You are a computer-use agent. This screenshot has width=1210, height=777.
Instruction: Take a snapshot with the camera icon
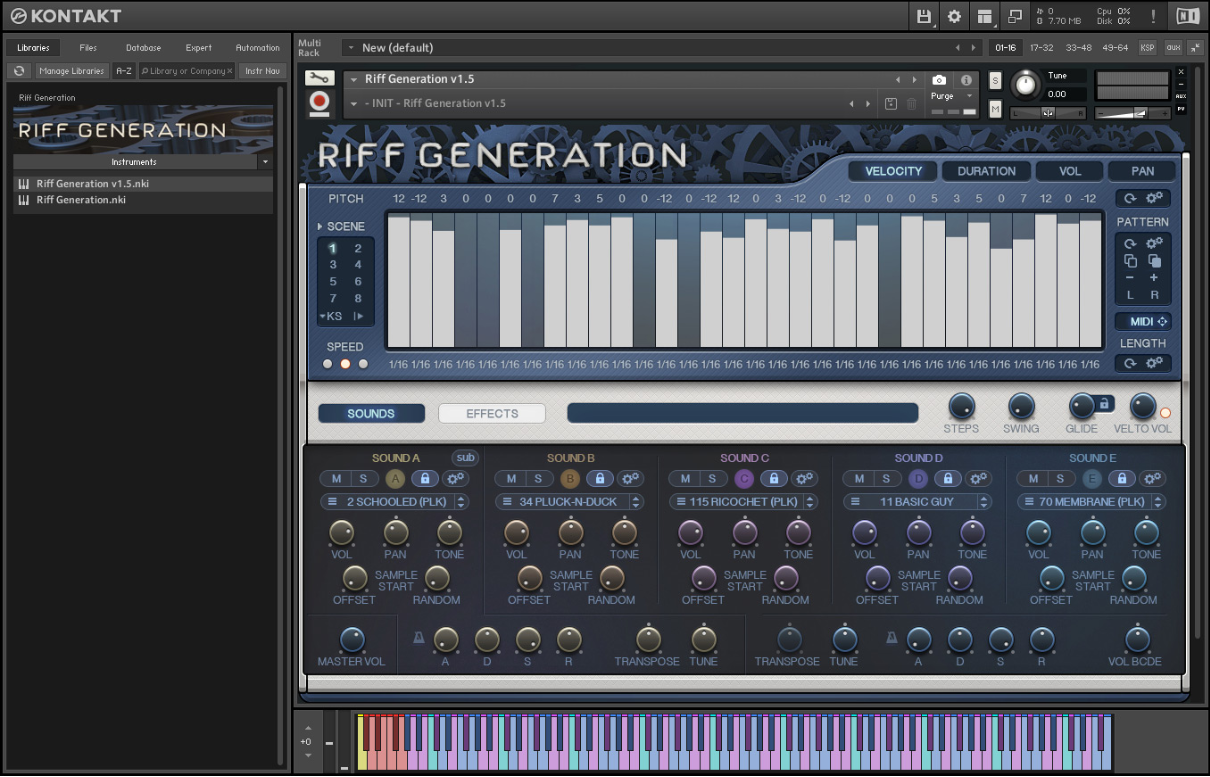click(x=939, y=80)
